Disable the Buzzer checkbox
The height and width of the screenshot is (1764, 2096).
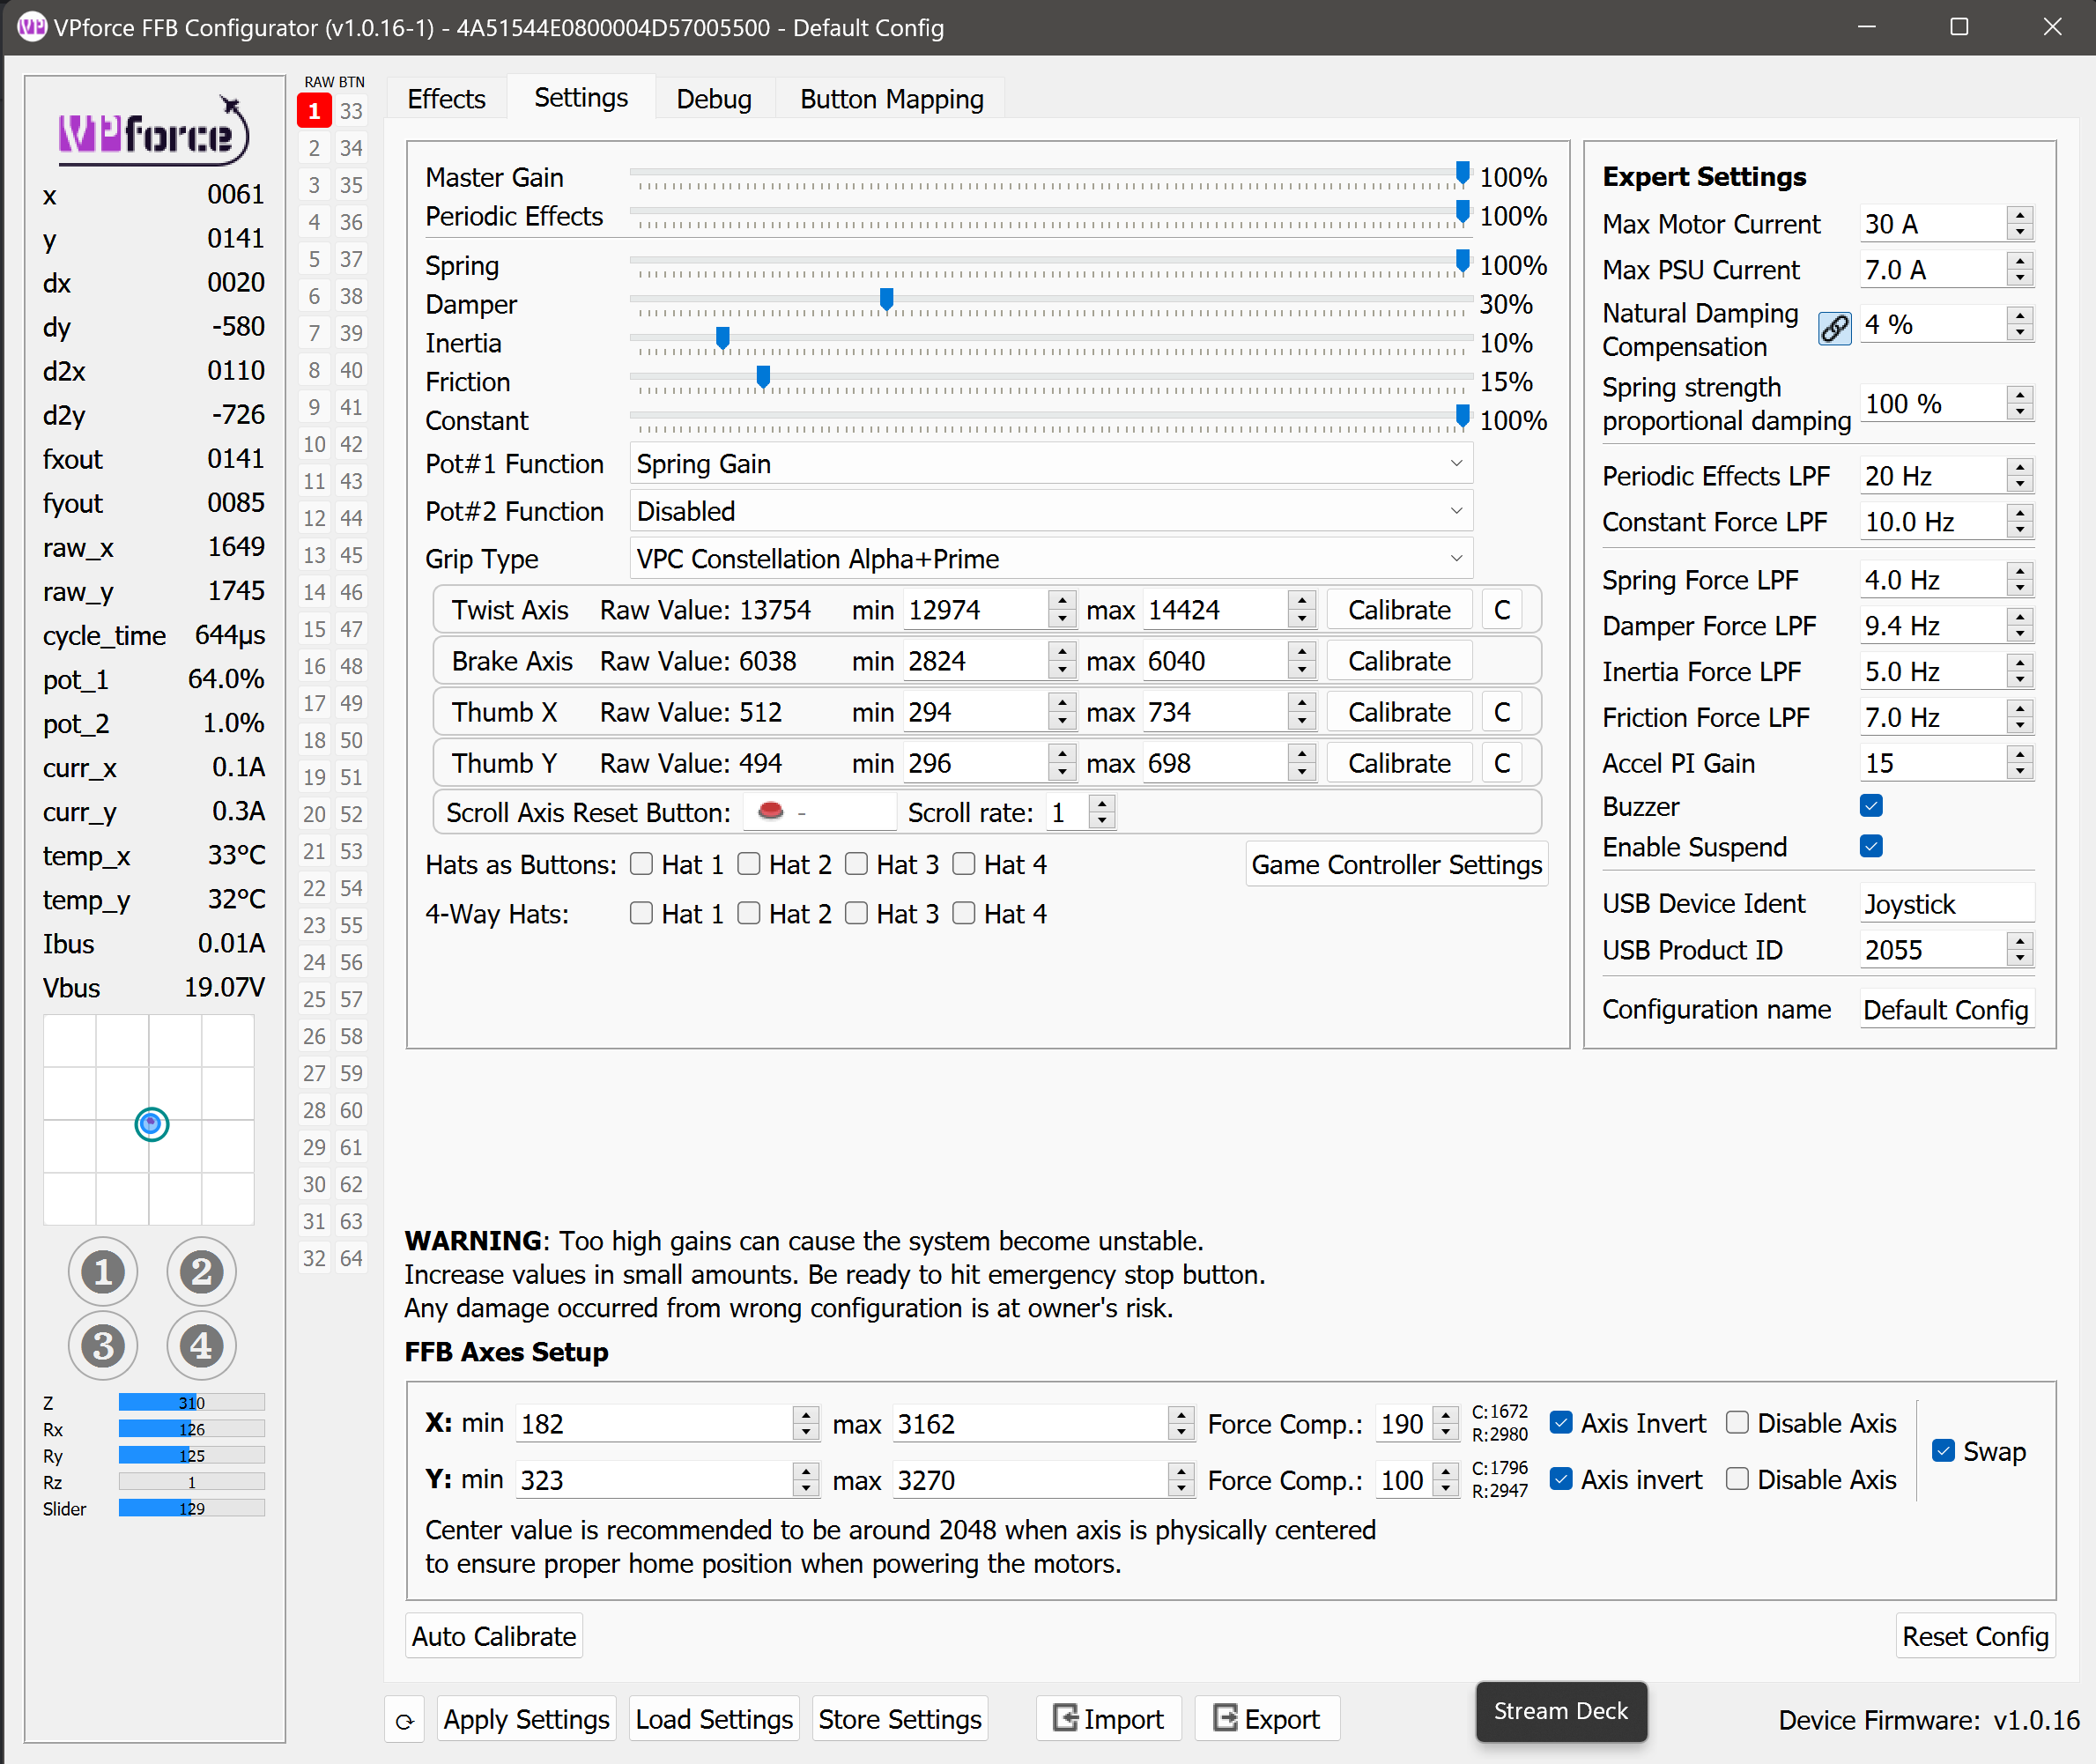[1871, 806]
